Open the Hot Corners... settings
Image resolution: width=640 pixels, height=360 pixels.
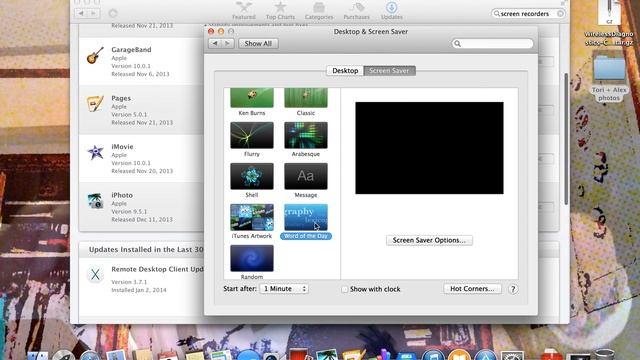click(x=472, y=289)
